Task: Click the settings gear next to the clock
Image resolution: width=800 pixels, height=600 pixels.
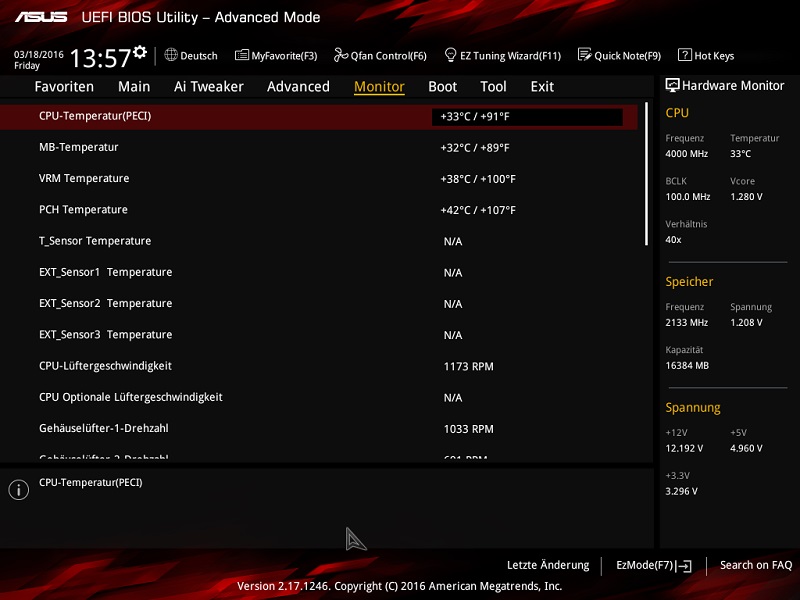Action: tap(140, 52)
